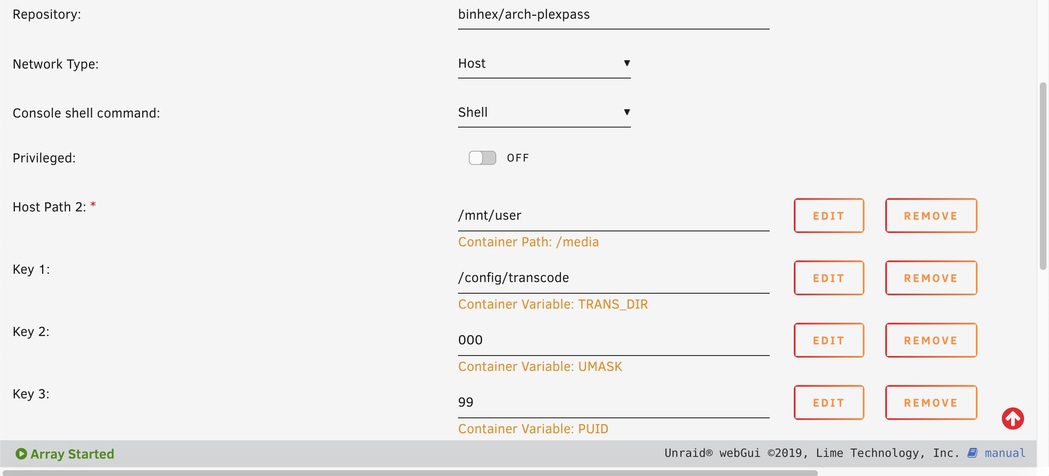The height and width of the screenshot is (476, 1049).
Task: Focus the Host Path 2 /mnt/user field
Action: [x=613, y=215]
